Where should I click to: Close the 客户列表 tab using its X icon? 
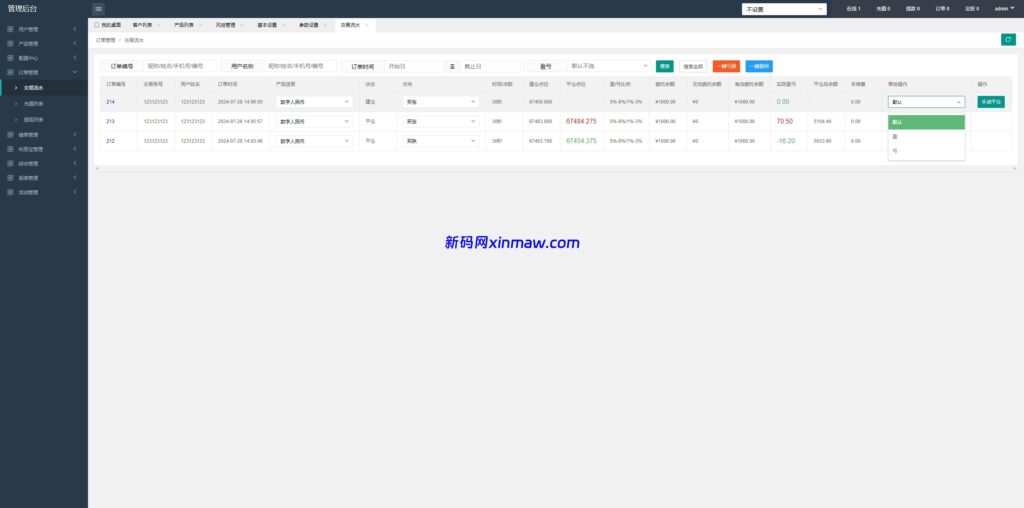(x=158, y=23)
